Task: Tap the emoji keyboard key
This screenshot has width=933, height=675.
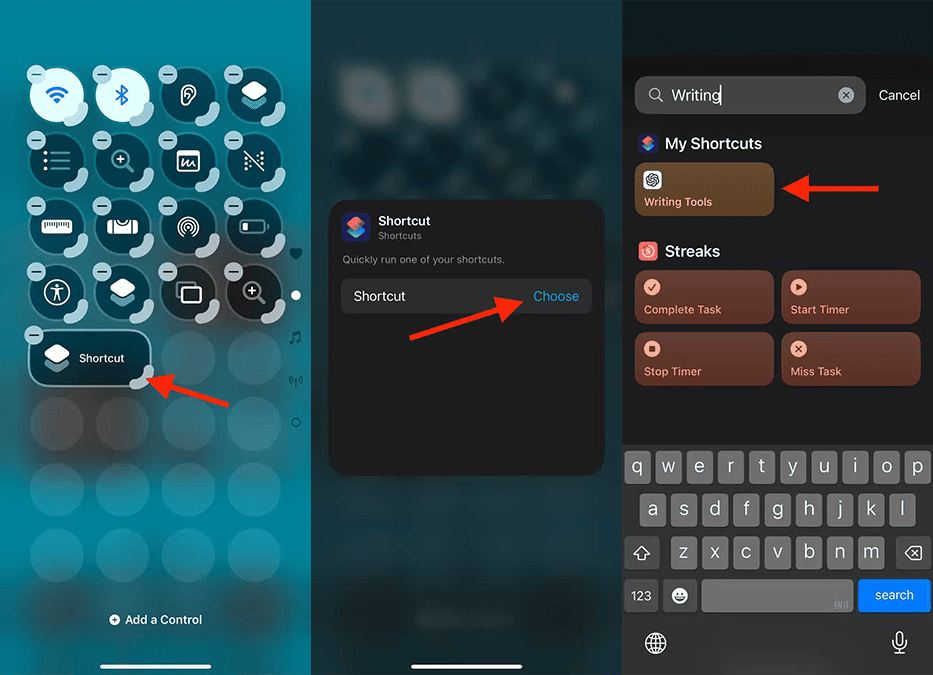Action: click(x=680, y=595)
